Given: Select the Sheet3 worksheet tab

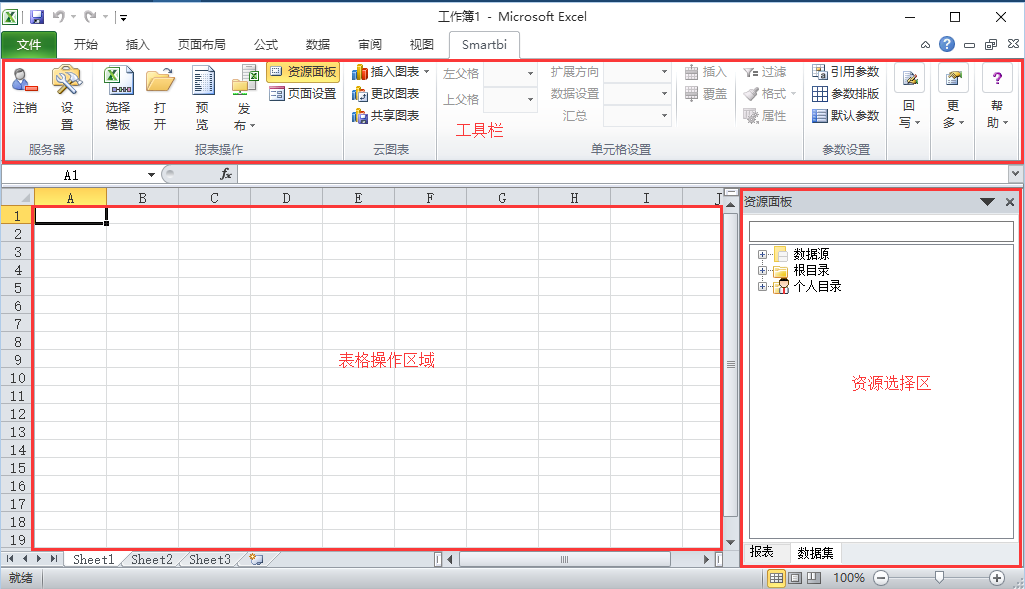Looking at the screenshot, I should click(x=210, y=560).
